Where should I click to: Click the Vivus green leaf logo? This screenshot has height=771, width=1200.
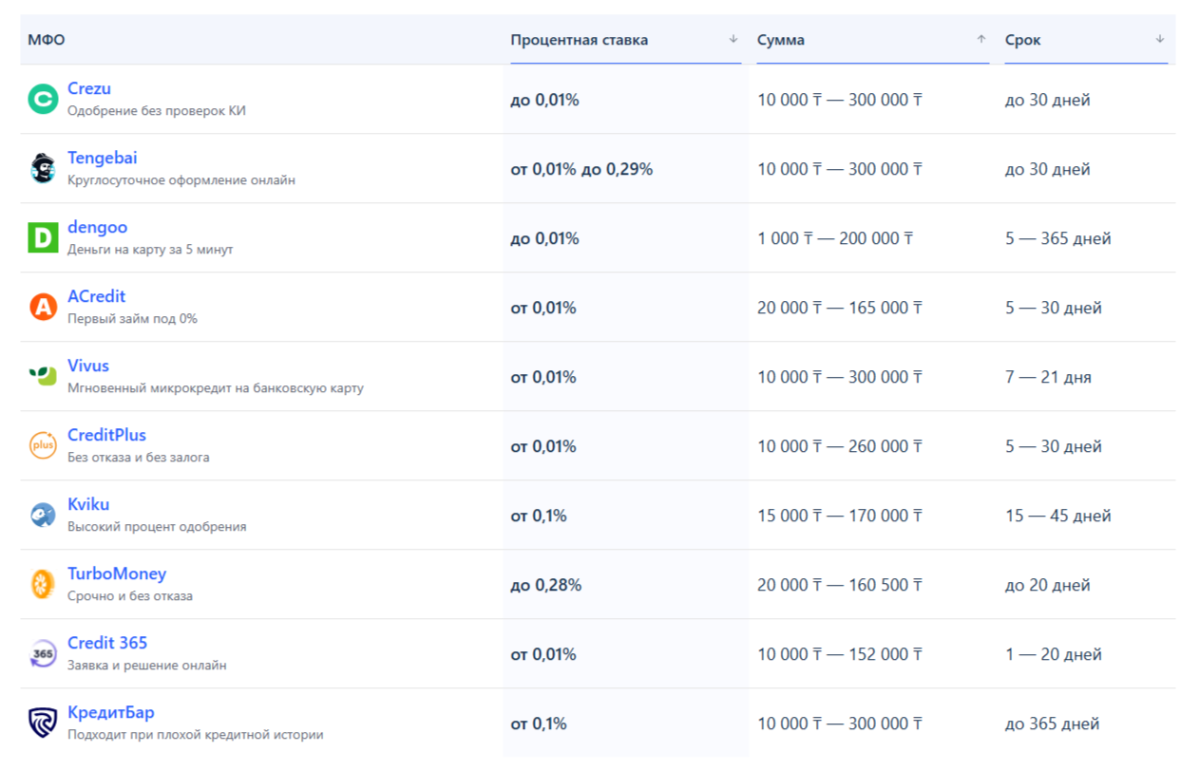tap(43, 376)
